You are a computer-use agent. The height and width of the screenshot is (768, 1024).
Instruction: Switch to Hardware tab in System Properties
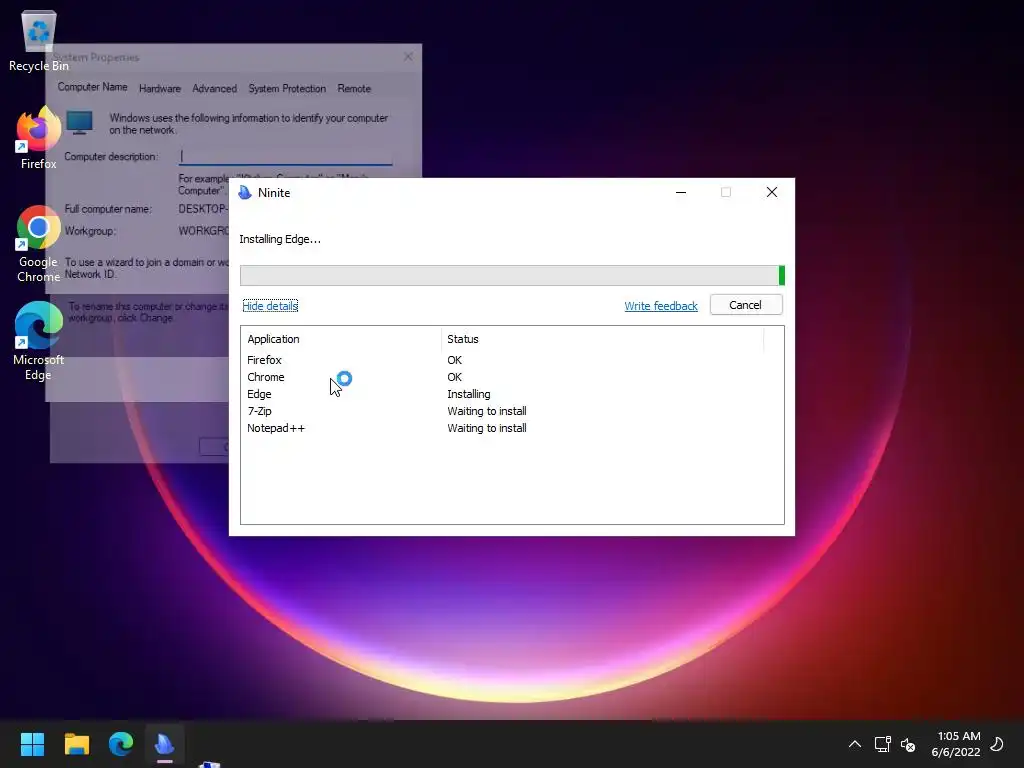pos(160,88)
